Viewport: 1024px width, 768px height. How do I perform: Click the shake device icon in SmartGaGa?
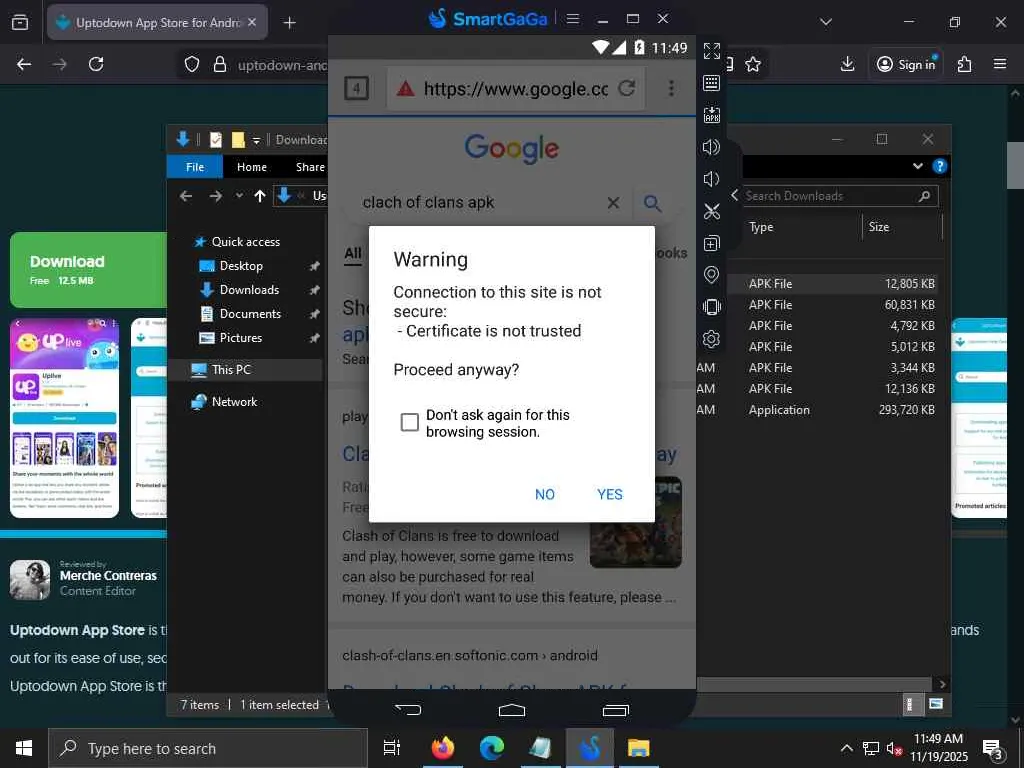(711, 306)
